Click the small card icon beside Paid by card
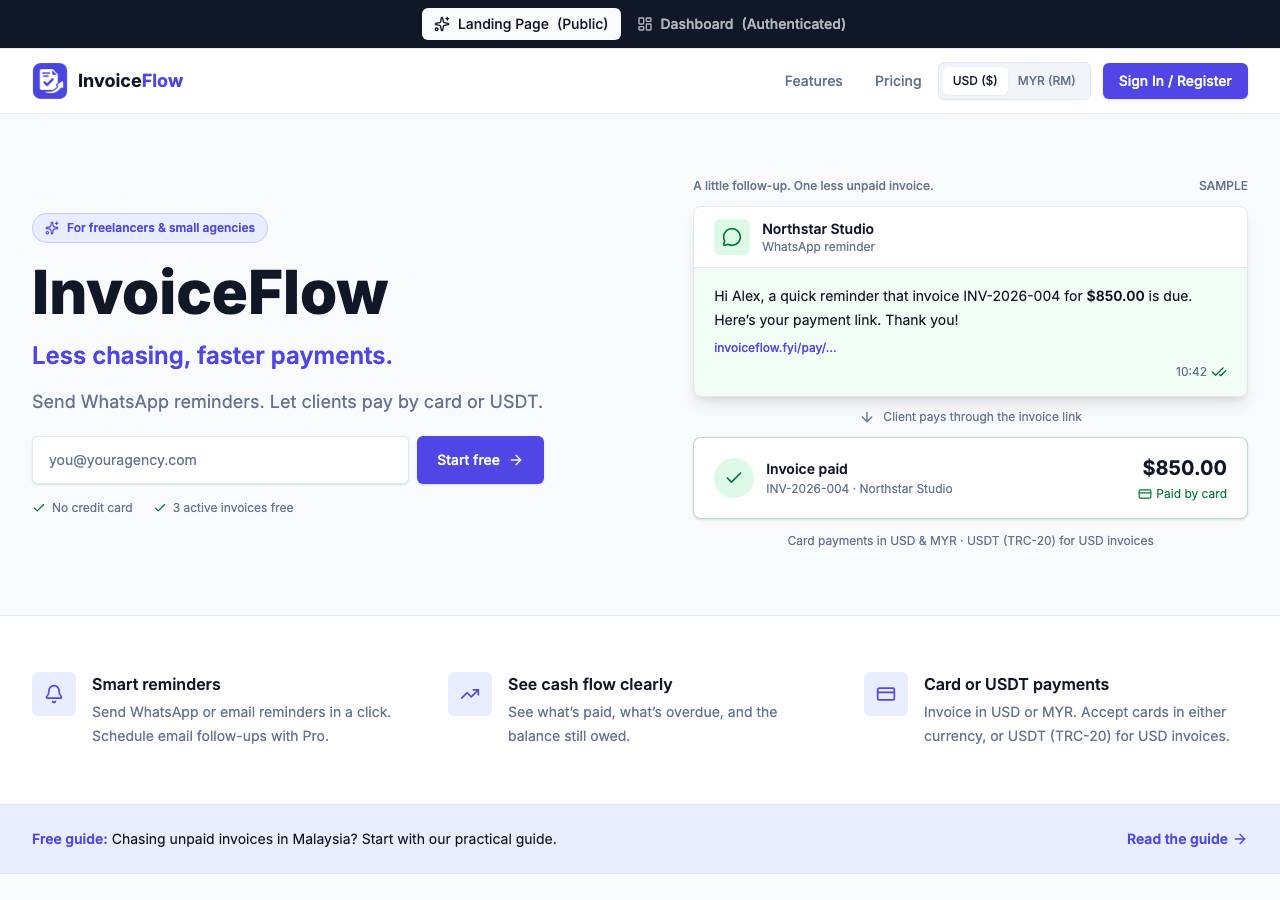Screen dimensions: 1280x900 coord(1145,494)
